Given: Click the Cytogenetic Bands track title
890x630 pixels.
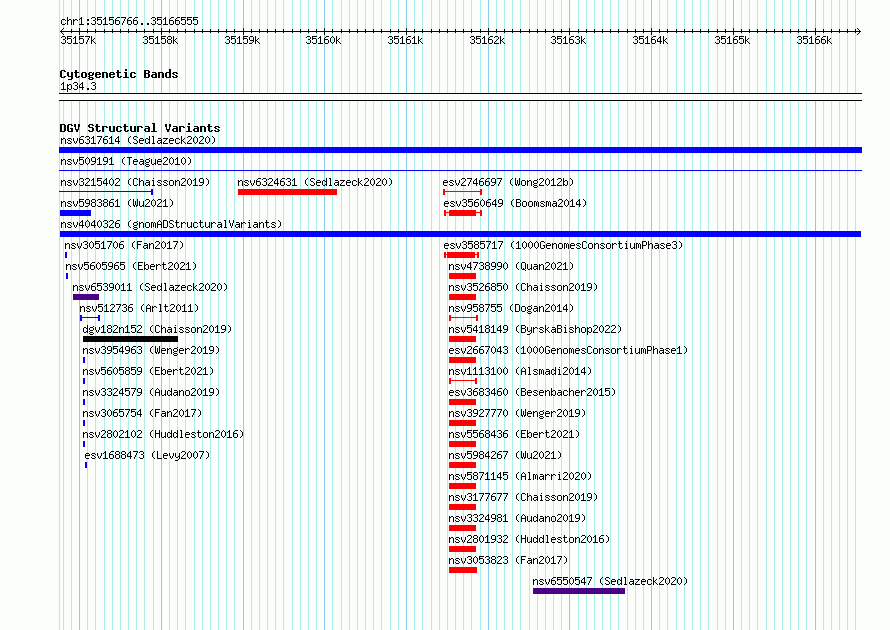Looking at the screenshot, I should (x=119, y=74).
